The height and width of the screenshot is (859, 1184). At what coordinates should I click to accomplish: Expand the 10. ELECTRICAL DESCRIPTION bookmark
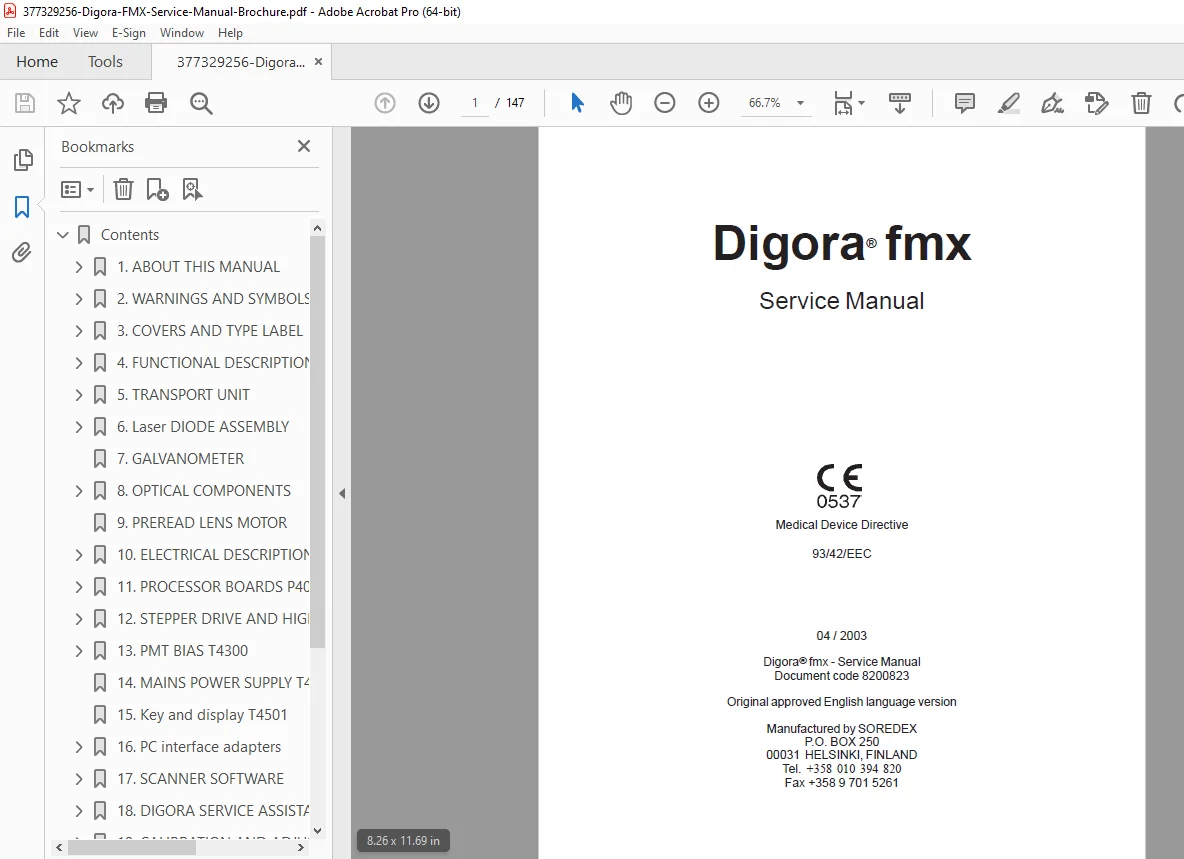(79, 555)
